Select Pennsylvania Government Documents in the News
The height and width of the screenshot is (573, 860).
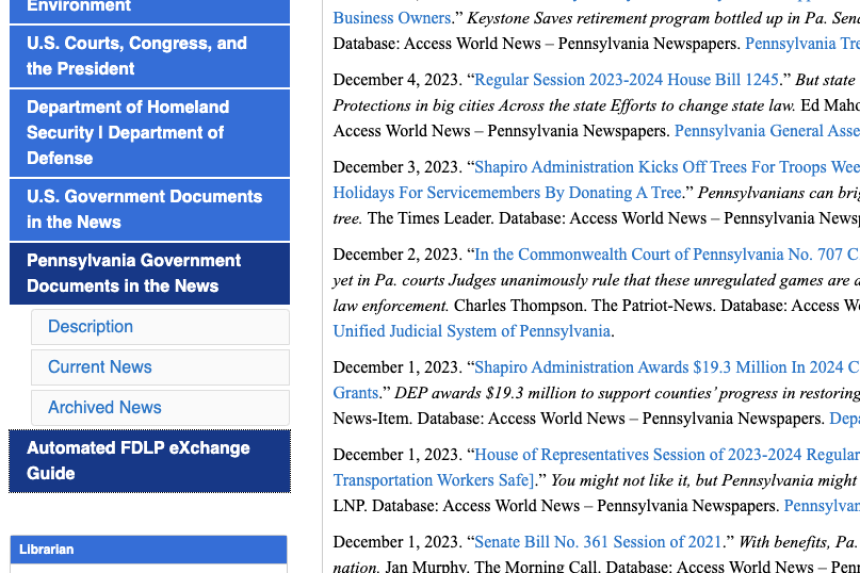149,273
